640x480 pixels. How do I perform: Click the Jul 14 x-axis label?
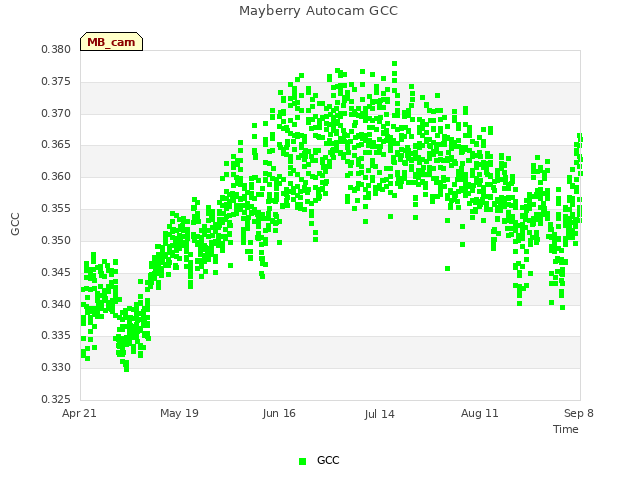tap(380, 414)
